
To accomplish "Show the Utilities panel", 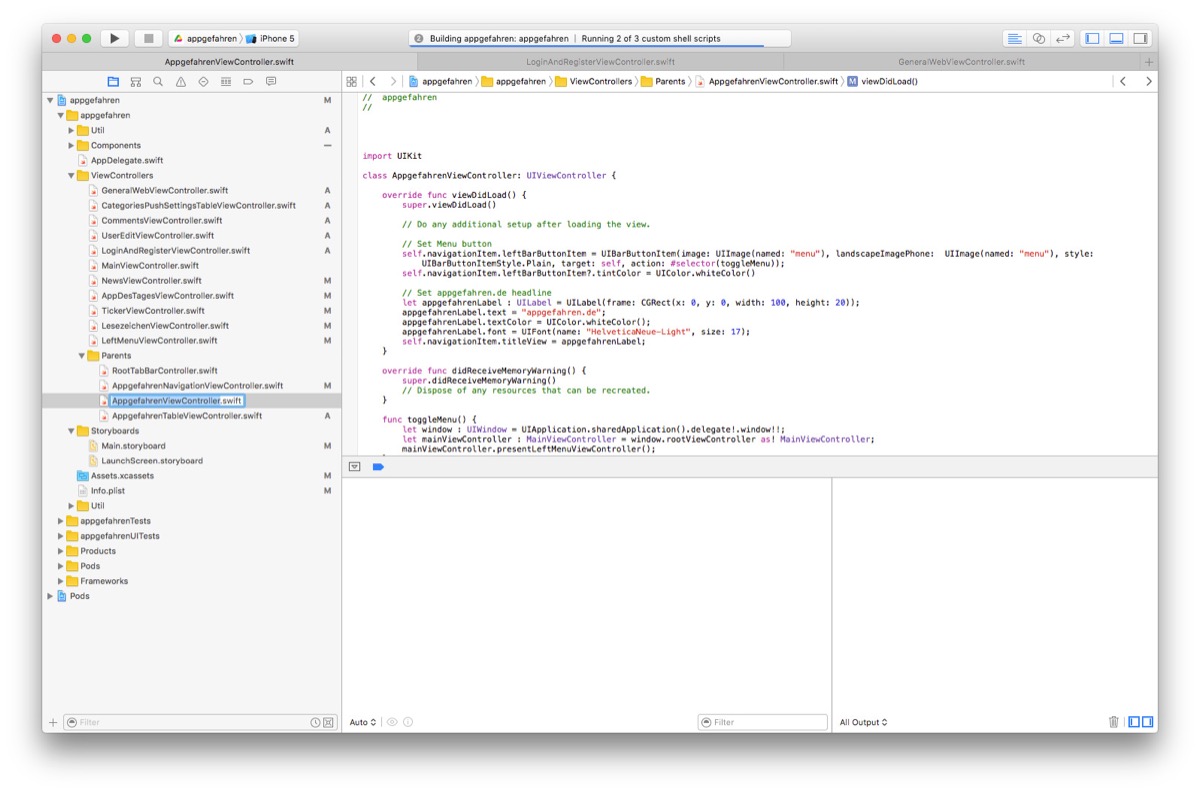I will [1141, 36].
